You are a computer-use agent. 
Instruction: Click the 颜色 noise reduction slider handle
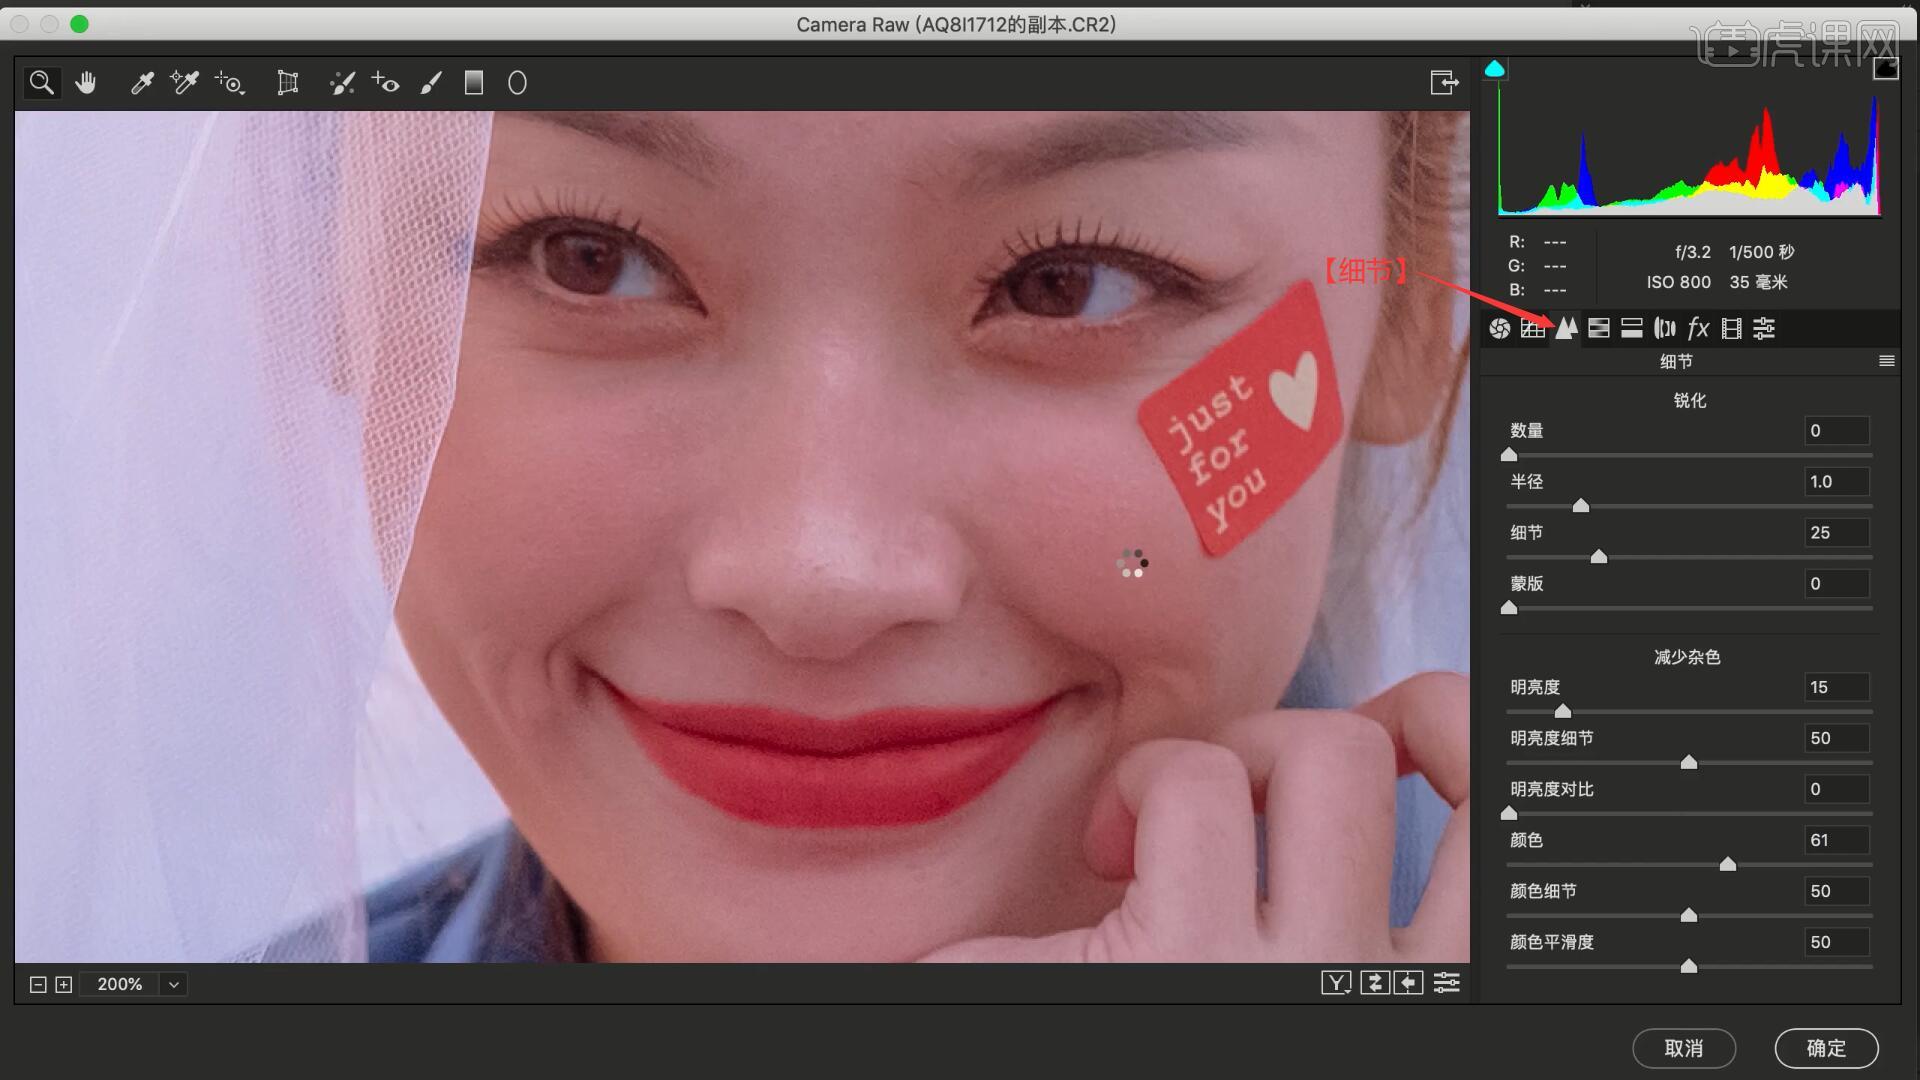coord(1727,864)
